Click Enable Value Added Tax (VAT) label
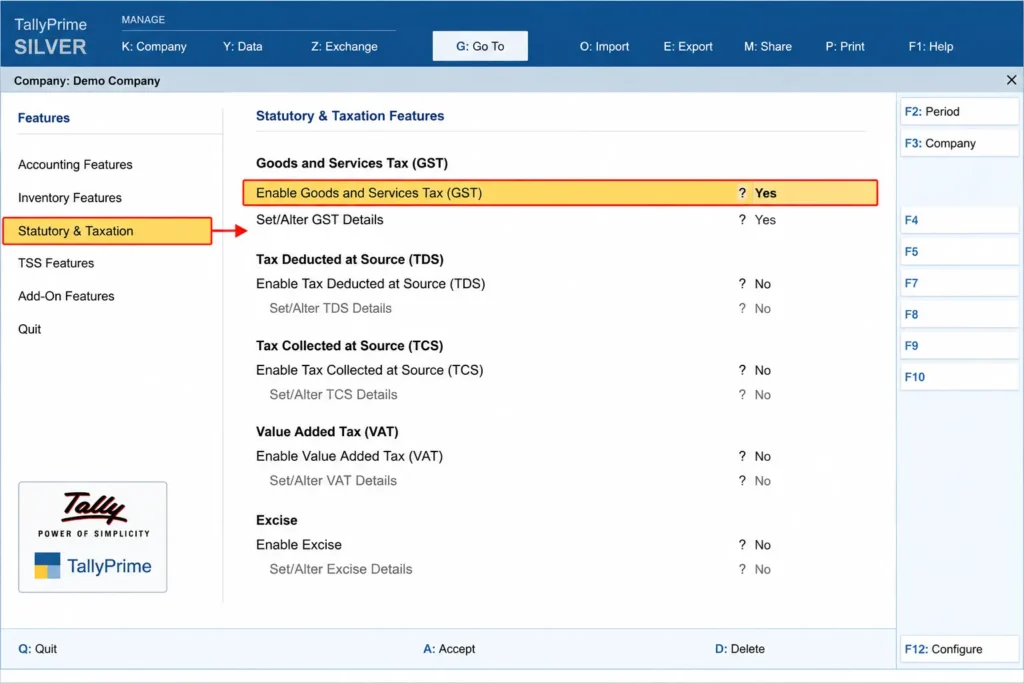 pyautogui.click(x=349, y=456)
